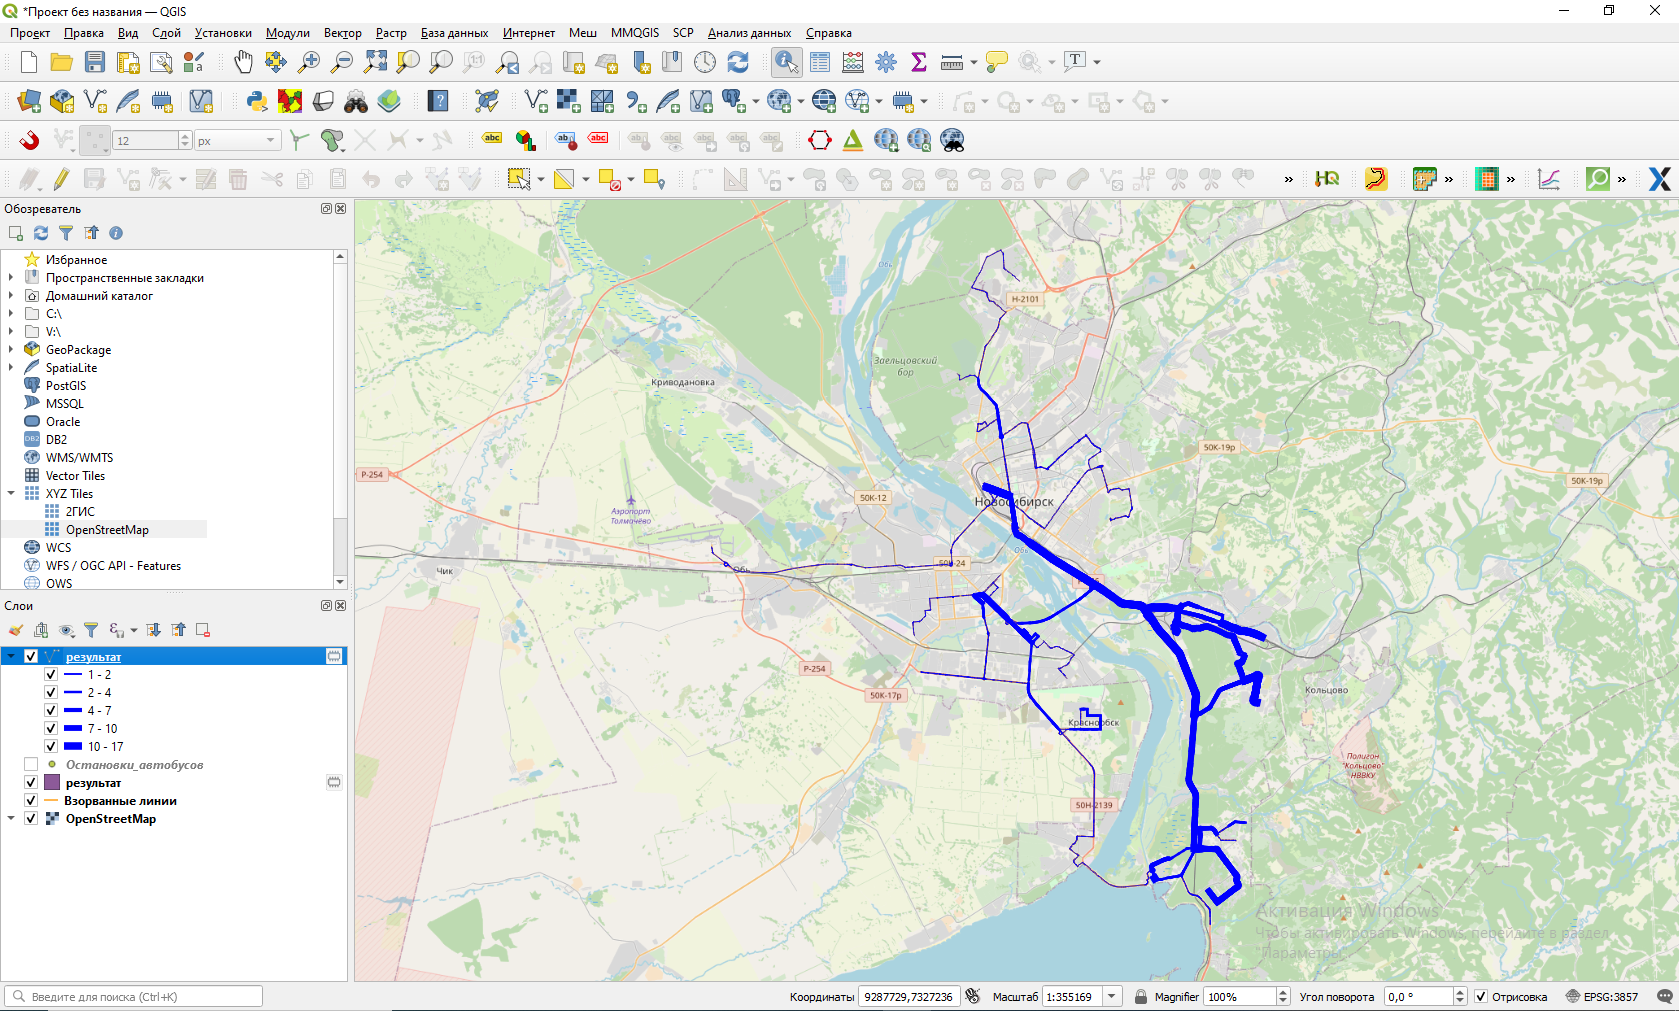
Task: Select the Pan Map hand tool
Action: pos(243,62)
